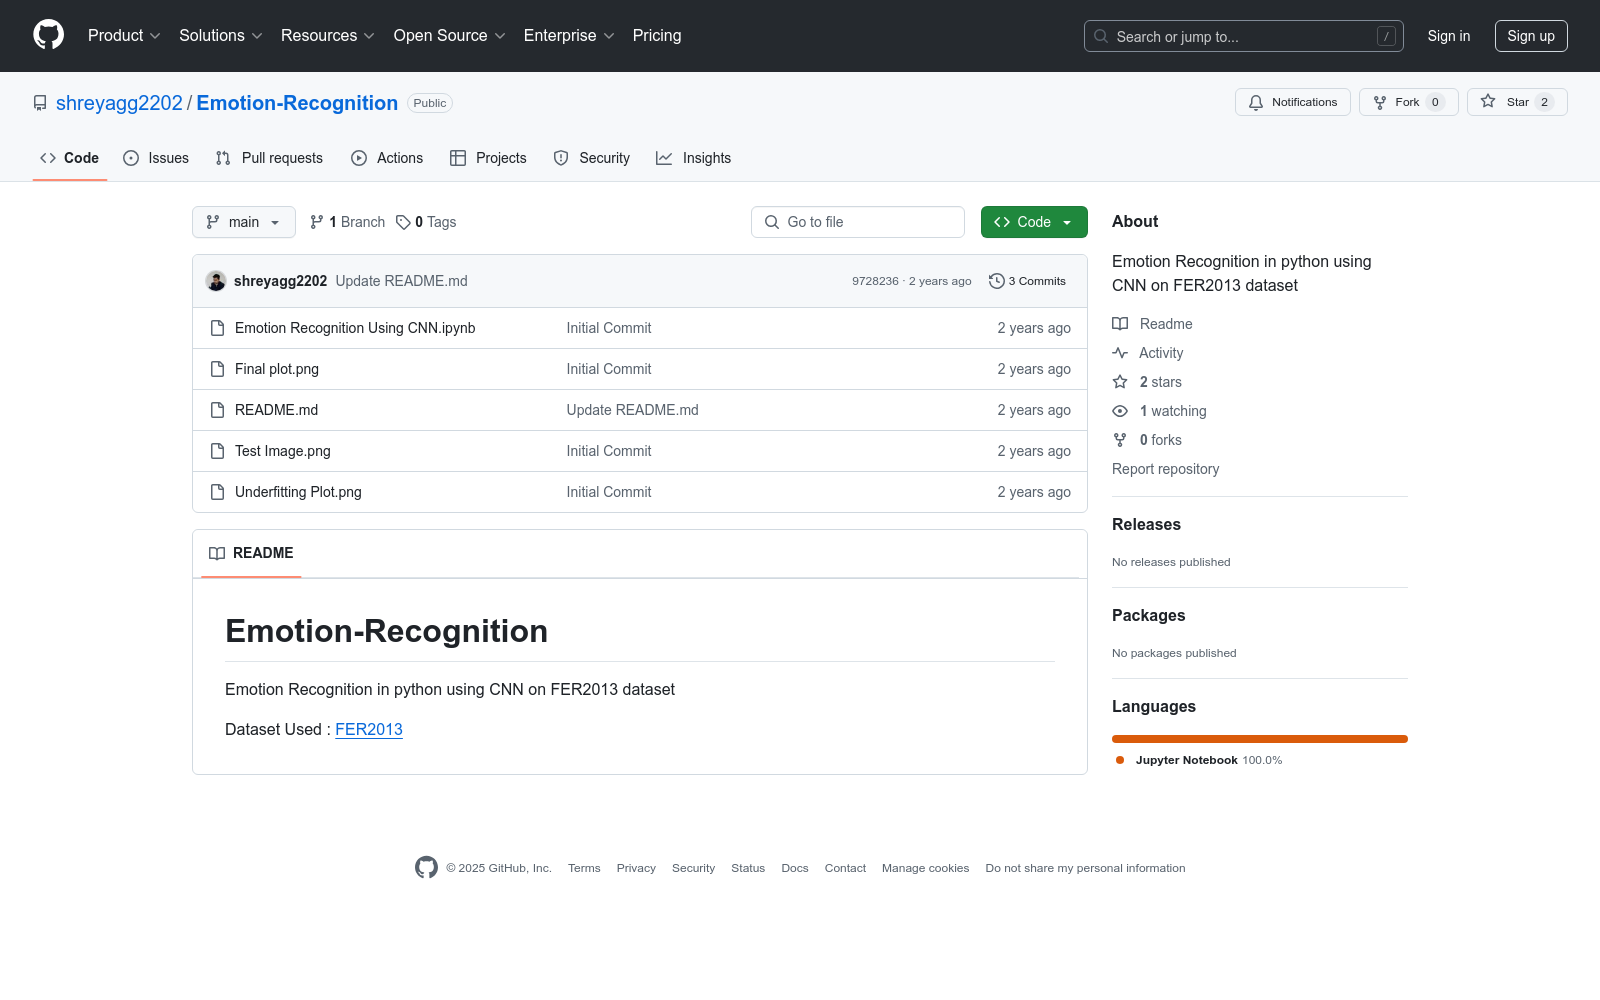
Task: Click the Fork count badge showing 0
Action: pos(1435,102)
